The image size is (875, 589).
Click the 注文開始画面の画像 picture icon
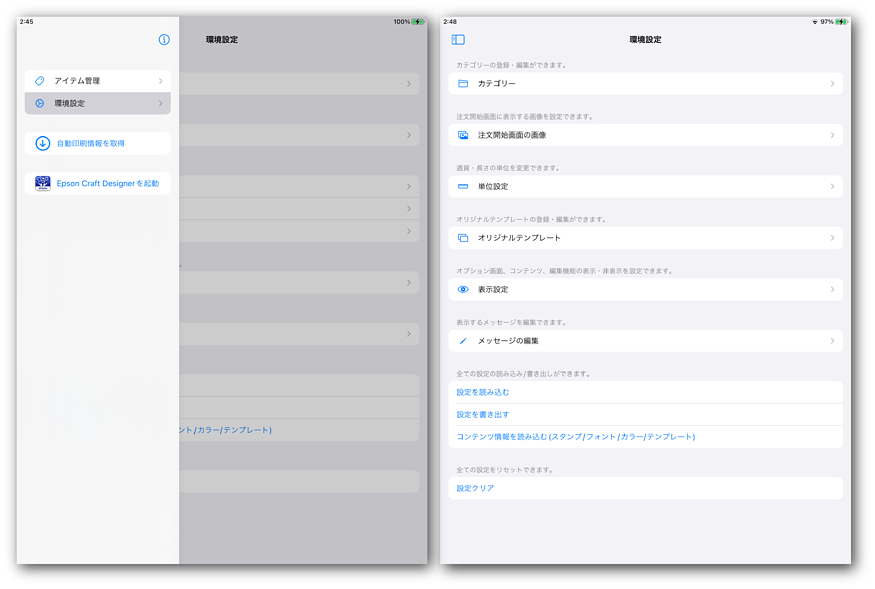pos(463,135)
